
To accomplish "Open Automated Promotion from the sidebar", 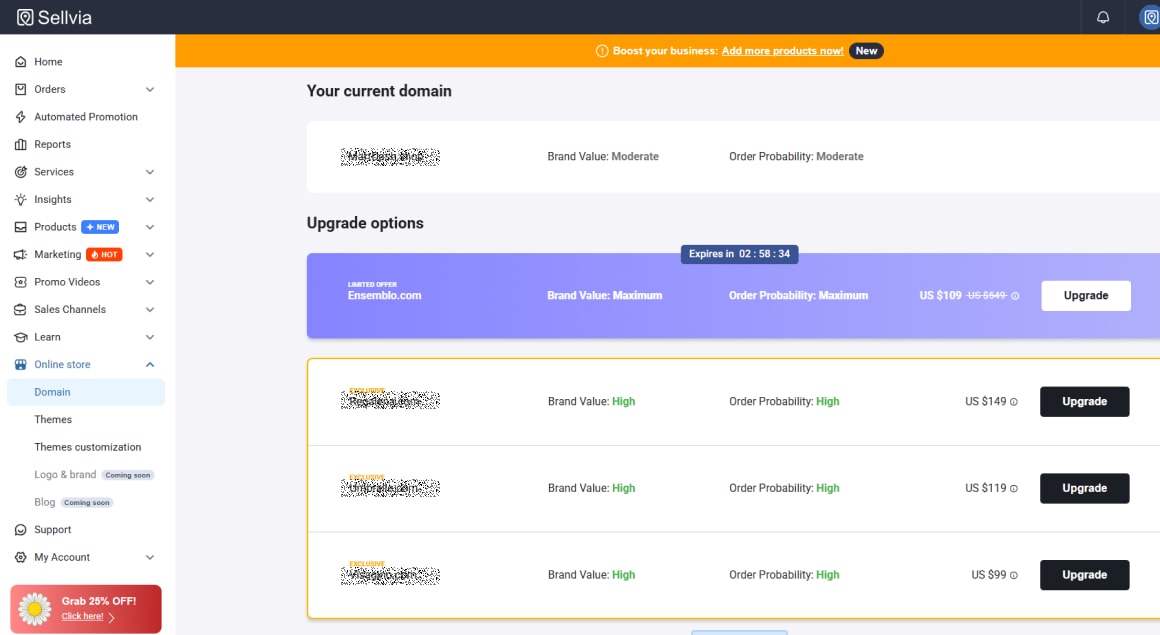I will pyautogui.click(x=86, y=116).
